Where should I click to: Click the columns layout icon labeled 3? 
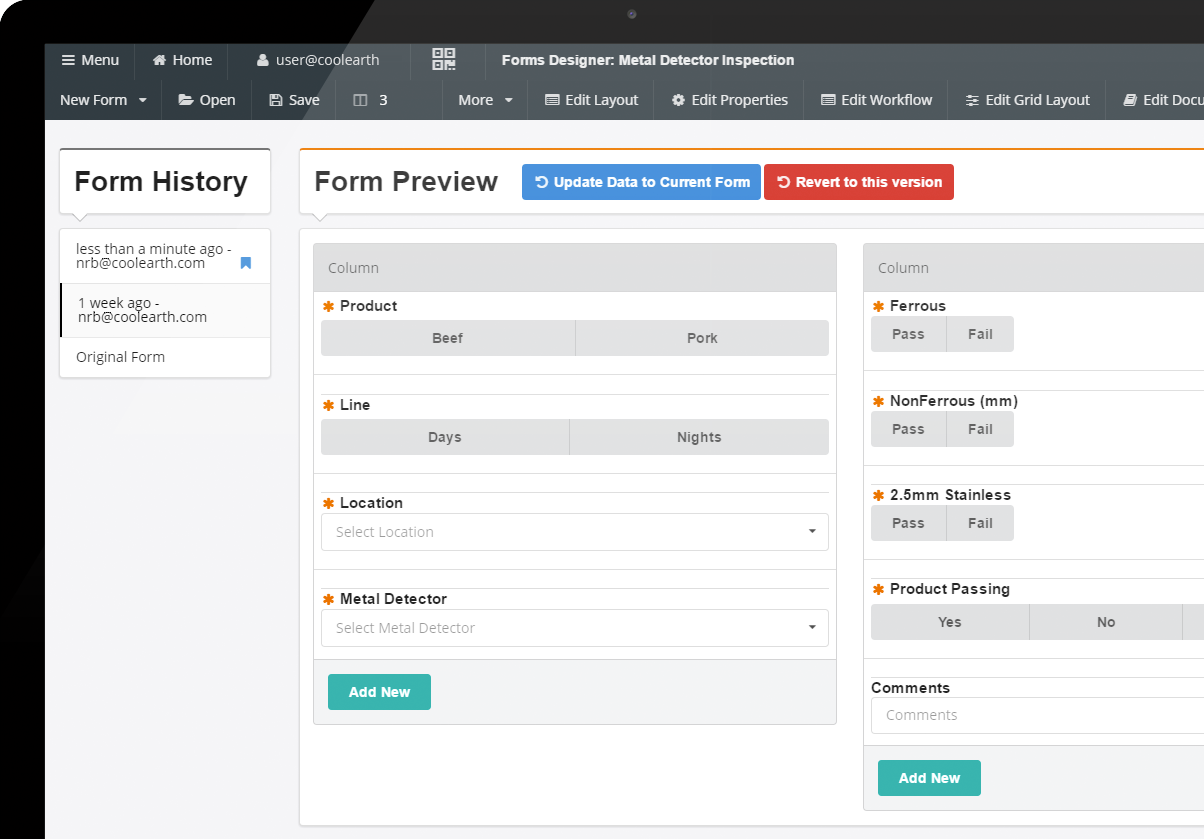[371, 100]
